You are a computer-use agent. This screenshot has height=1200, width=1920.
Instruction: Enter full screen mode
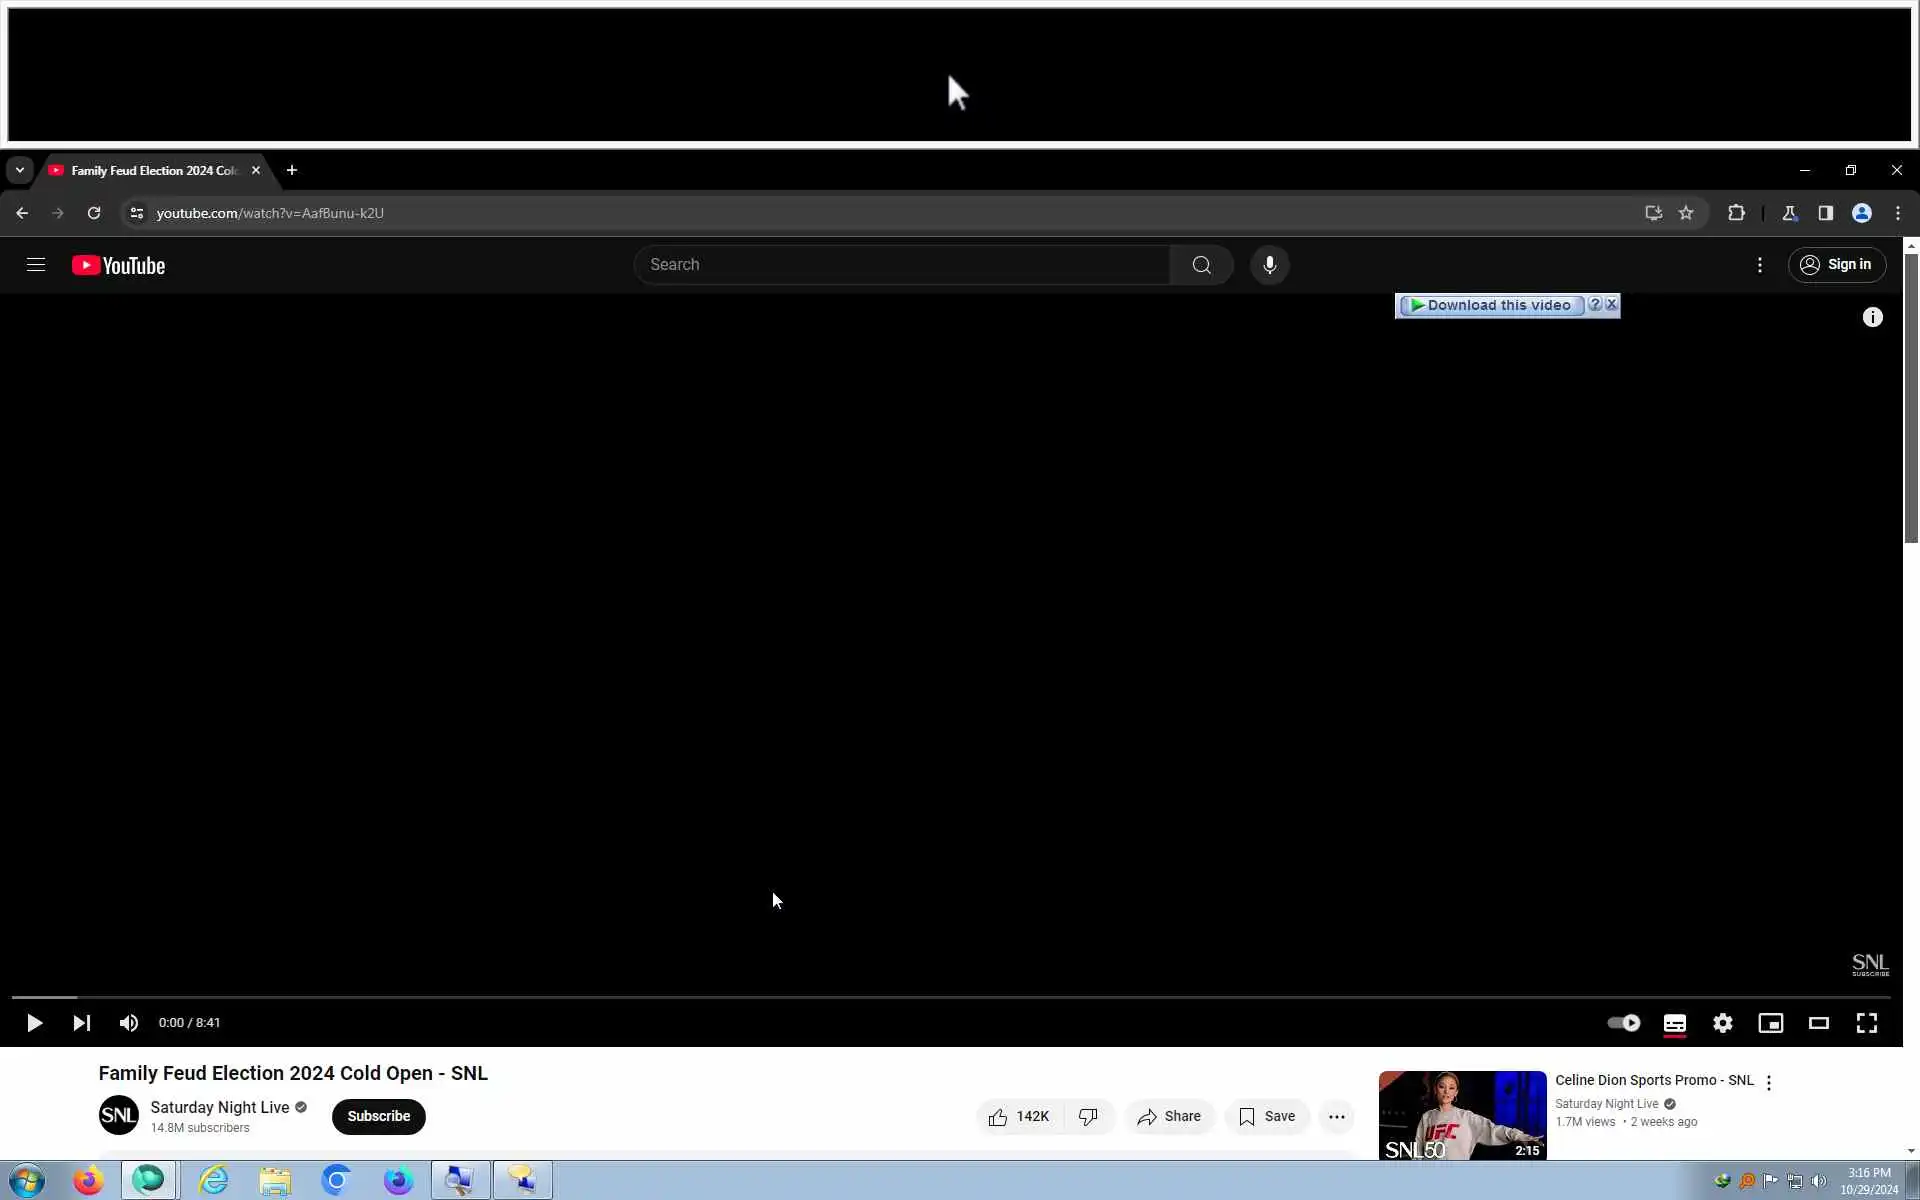1867,1023
